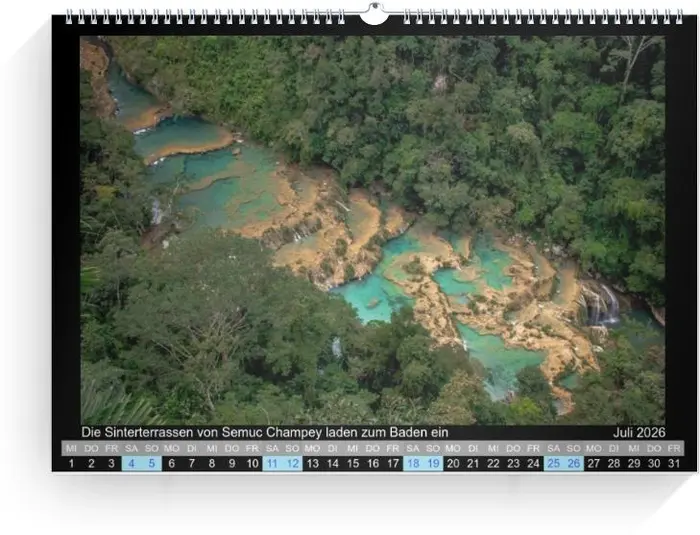Select highlighted Sunday 12
This screenshot has height=535, width=700.
pos(292,463)
